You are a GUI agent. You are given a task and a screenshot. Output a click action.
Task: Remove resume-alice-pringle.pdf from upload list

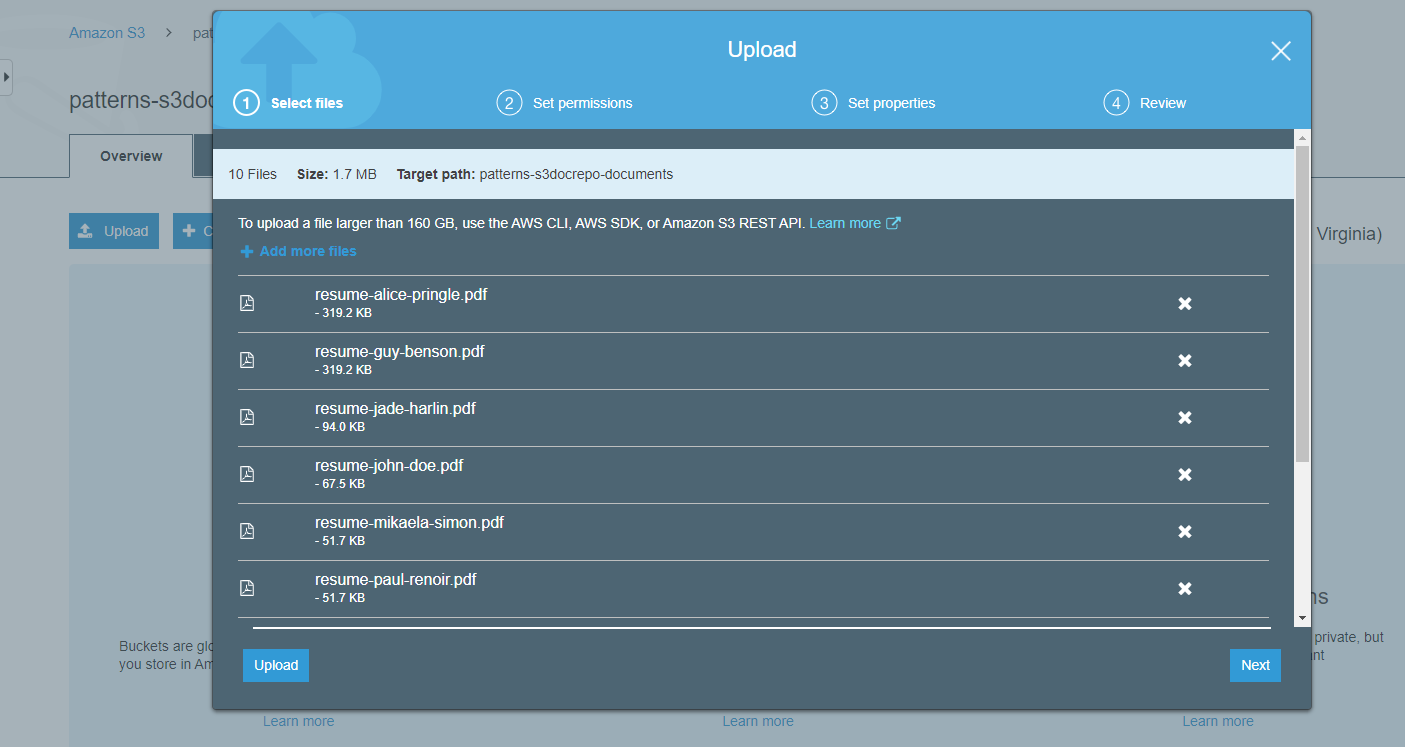coord(1185,304)
